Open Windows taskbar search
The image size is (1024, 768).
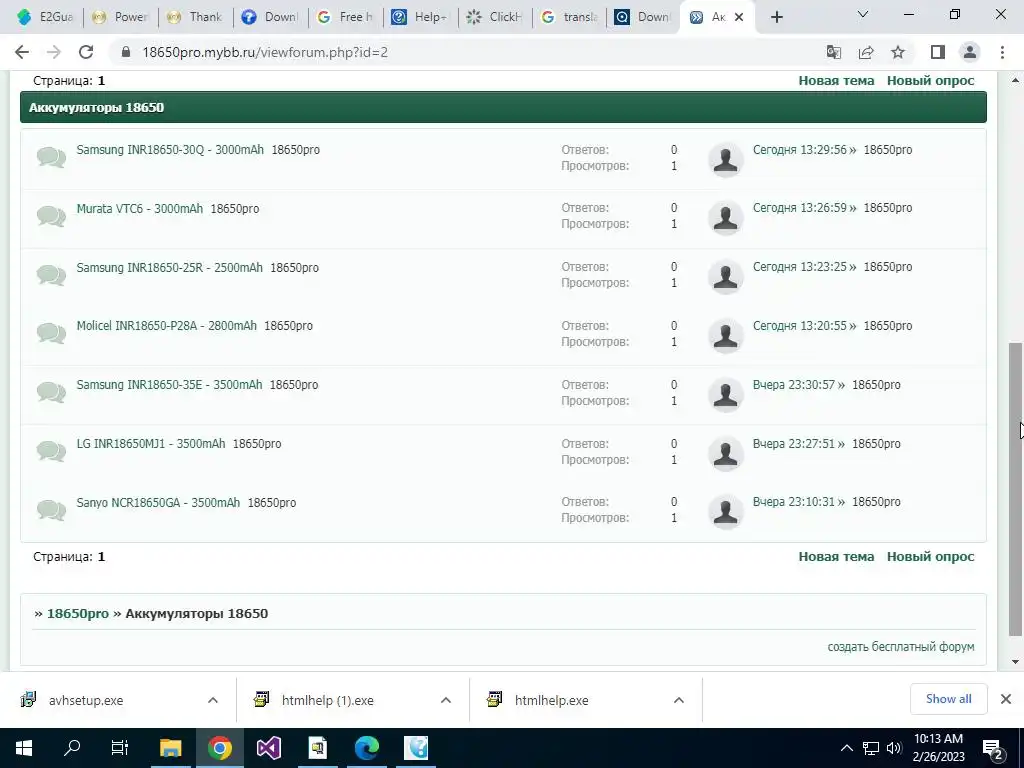[x=72, y=748]
